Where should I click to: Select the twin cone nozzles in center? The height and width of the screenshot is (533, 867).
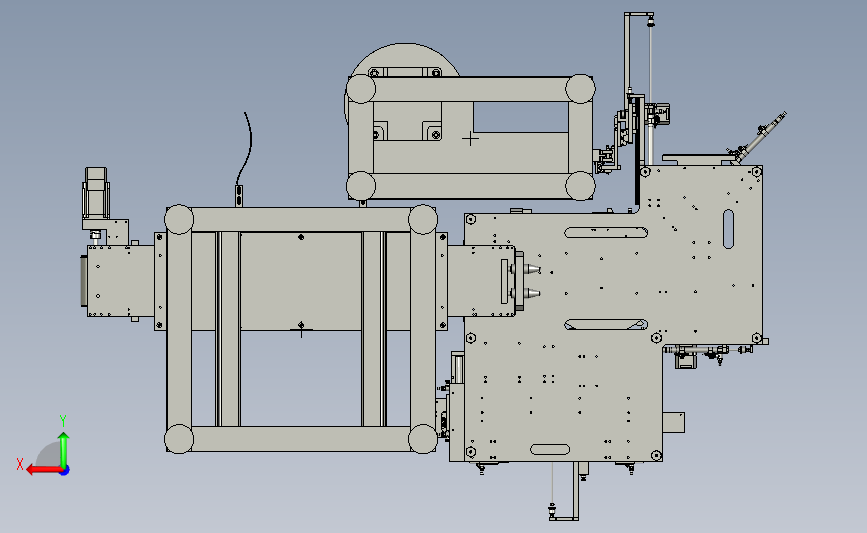pos(526,281)
